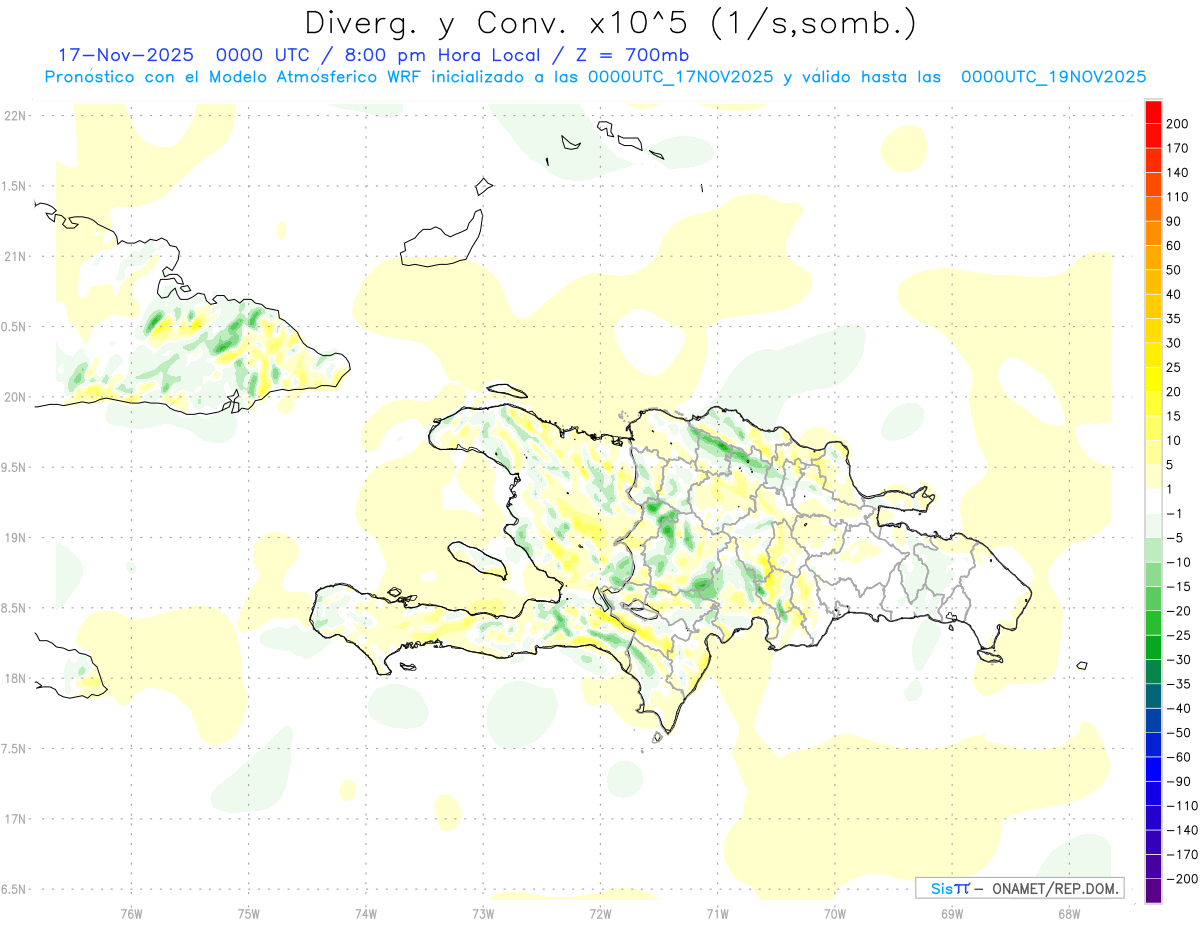Image resolution: width=1200 pixels, height=927 pixels.
Task: Click the 9.5N latitude label
Action: [14, 467]
